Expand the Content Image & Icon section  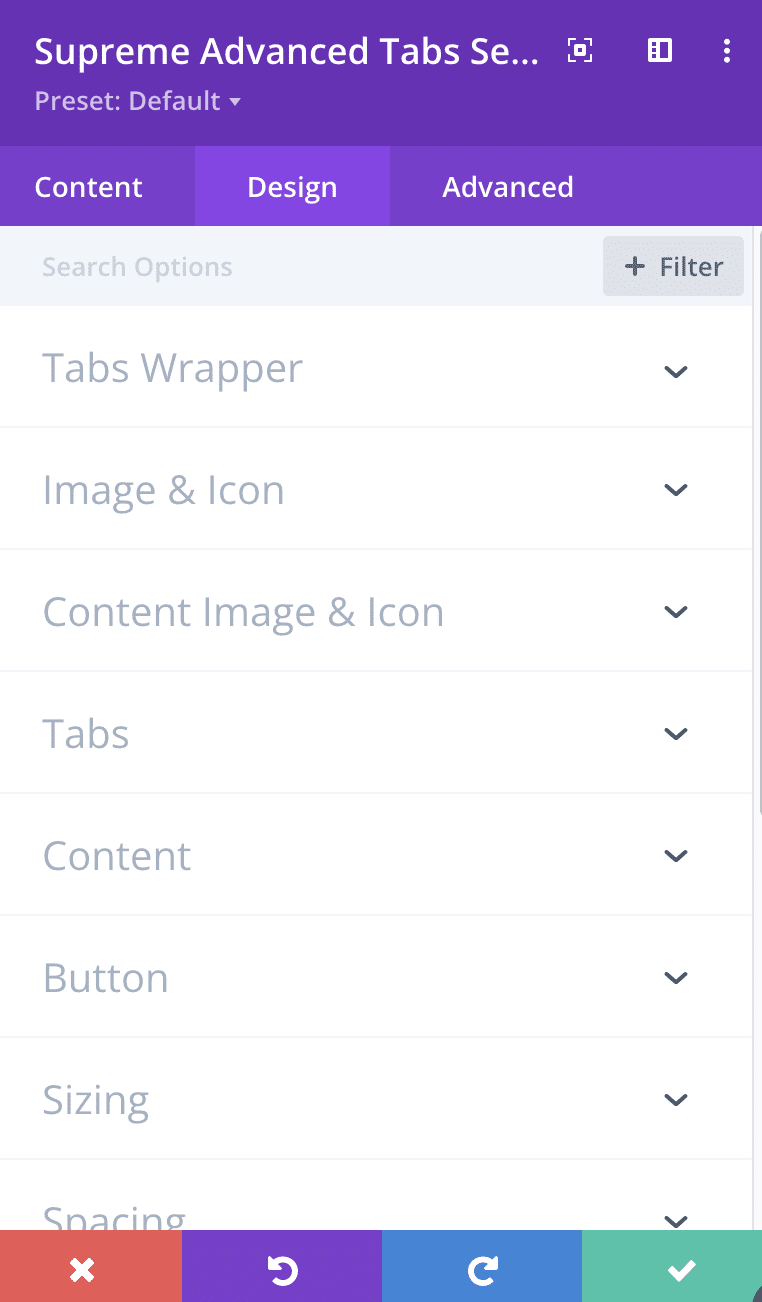376,612
